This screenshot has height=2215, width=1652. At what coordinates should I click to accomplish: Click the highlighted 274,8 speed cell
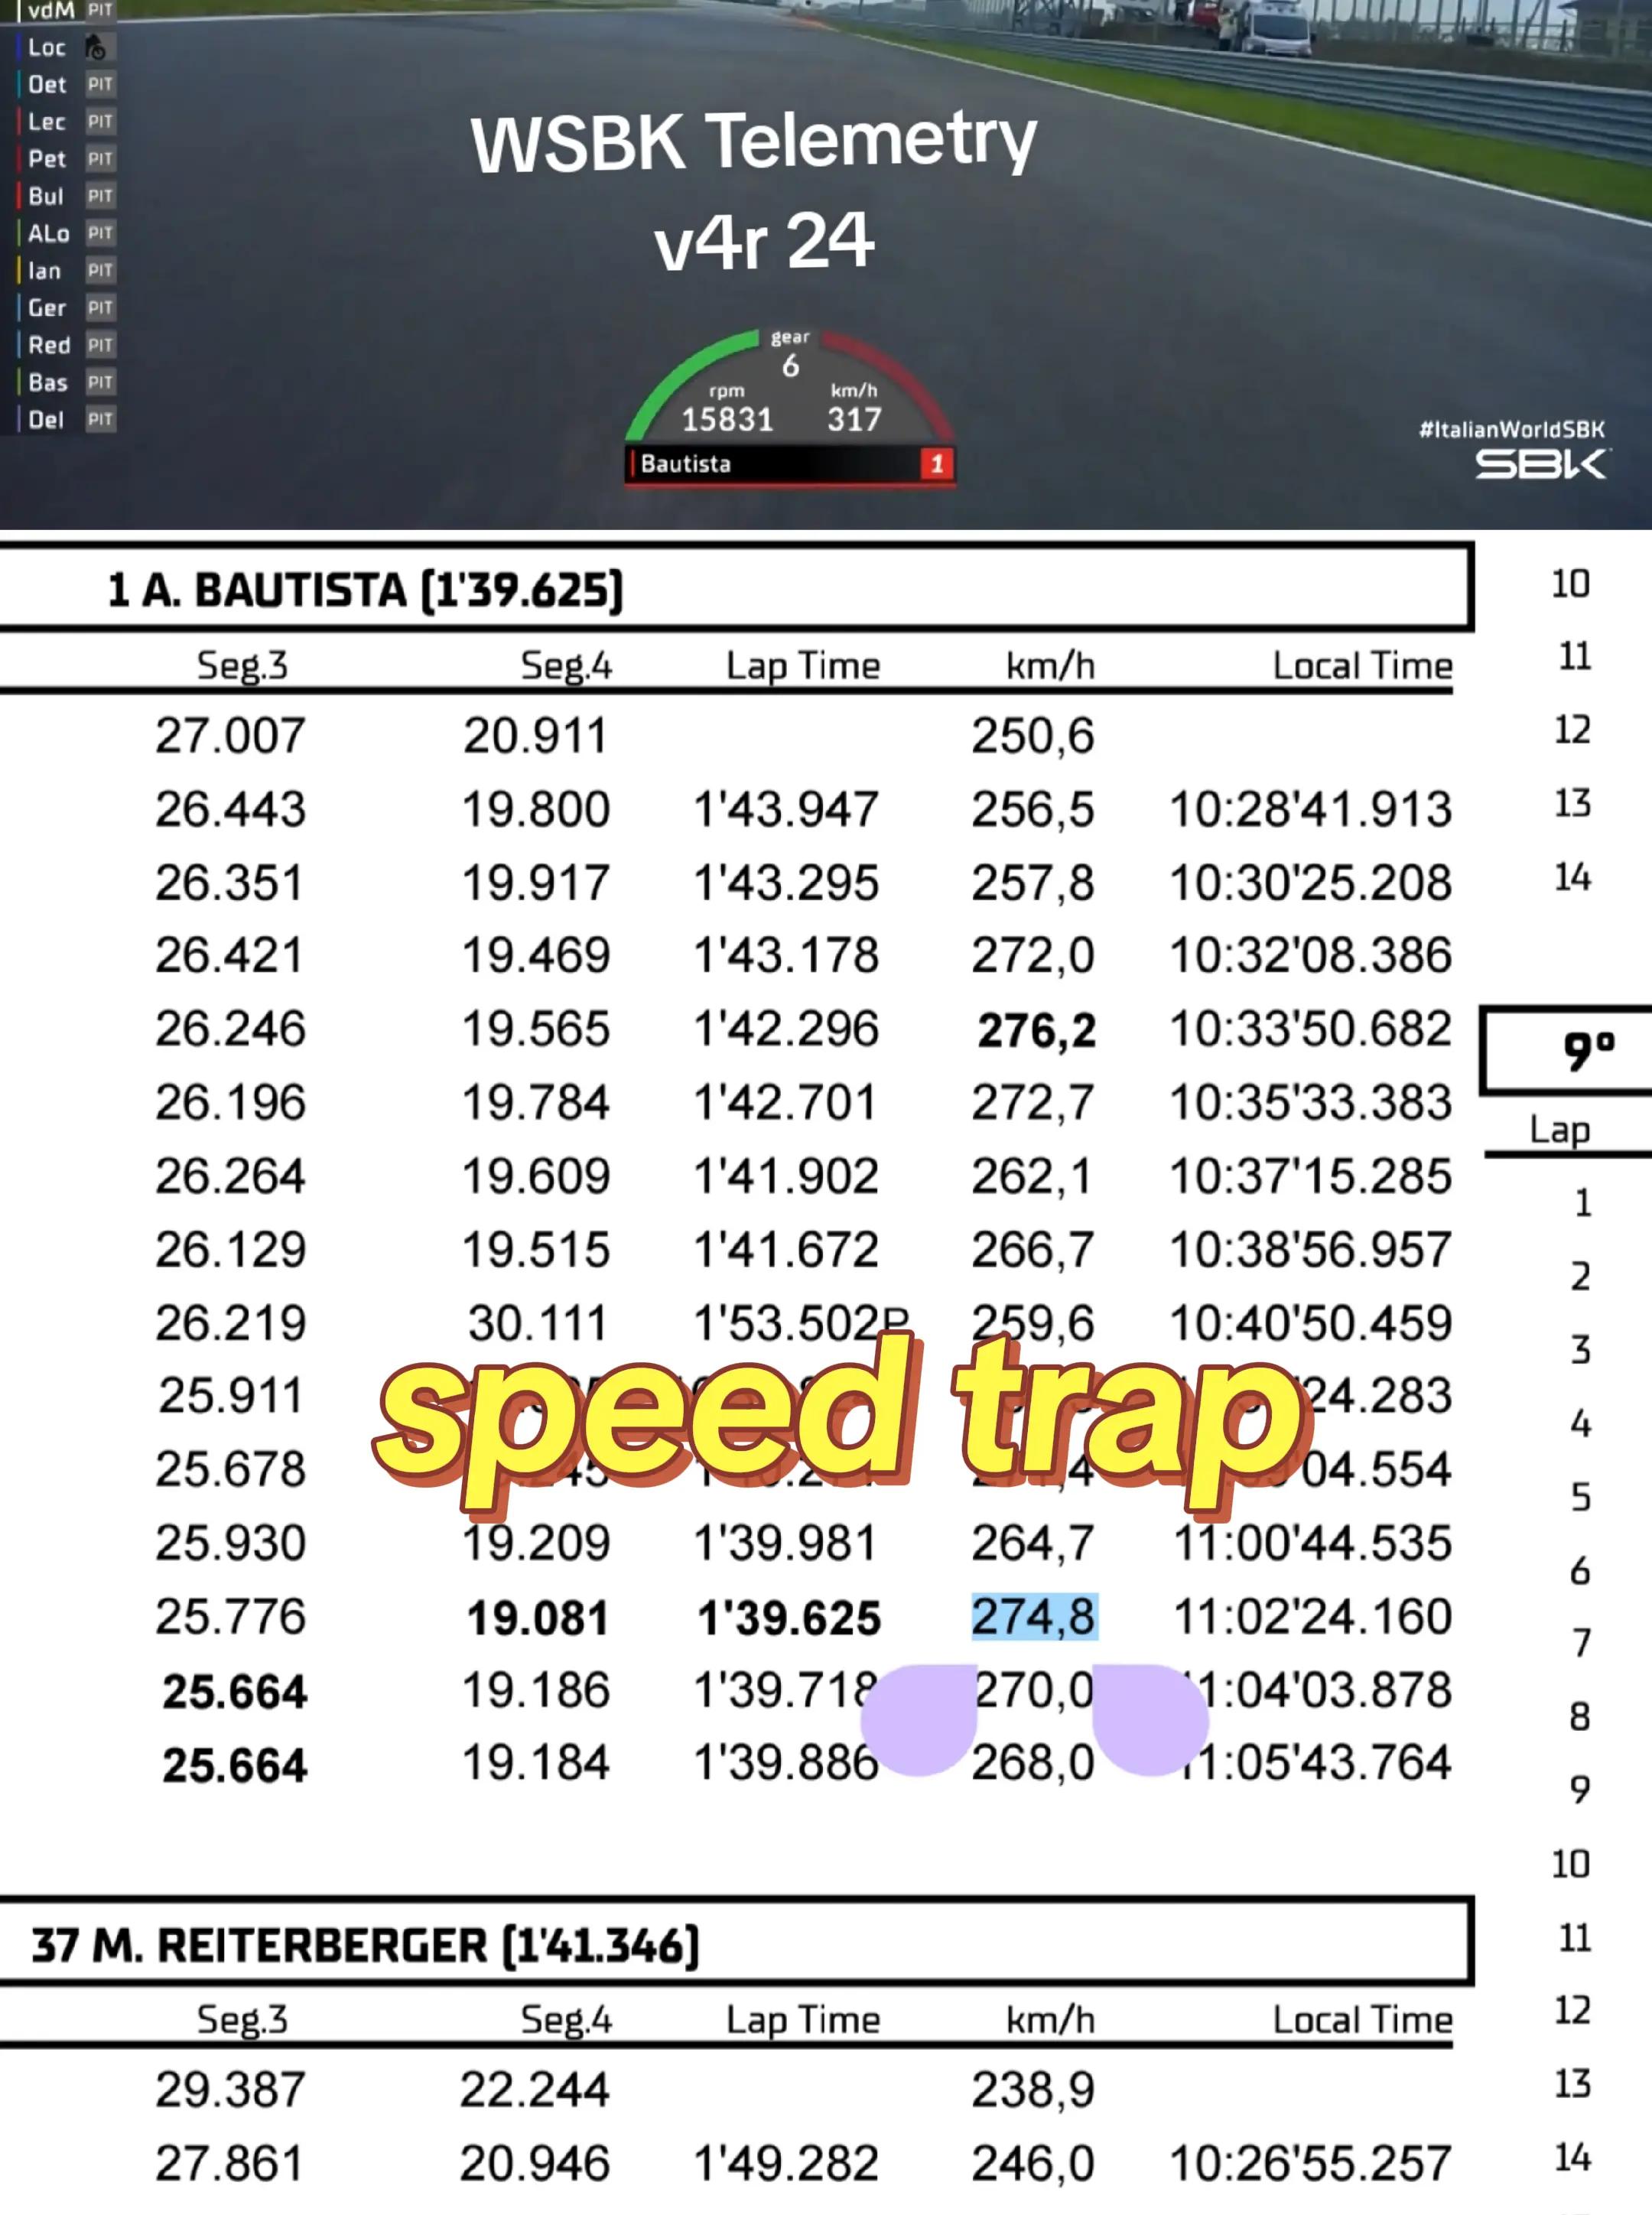tap(1034, 1616)
